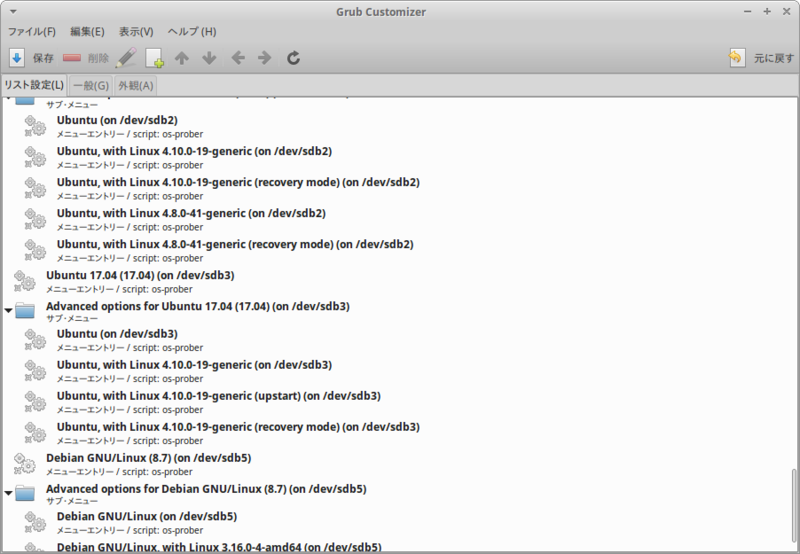The image size is (800, 554).
Task: Select Debian GNU/Linux (8.7) (on /dev/sdb5) title
Action: tap(148, 458)
